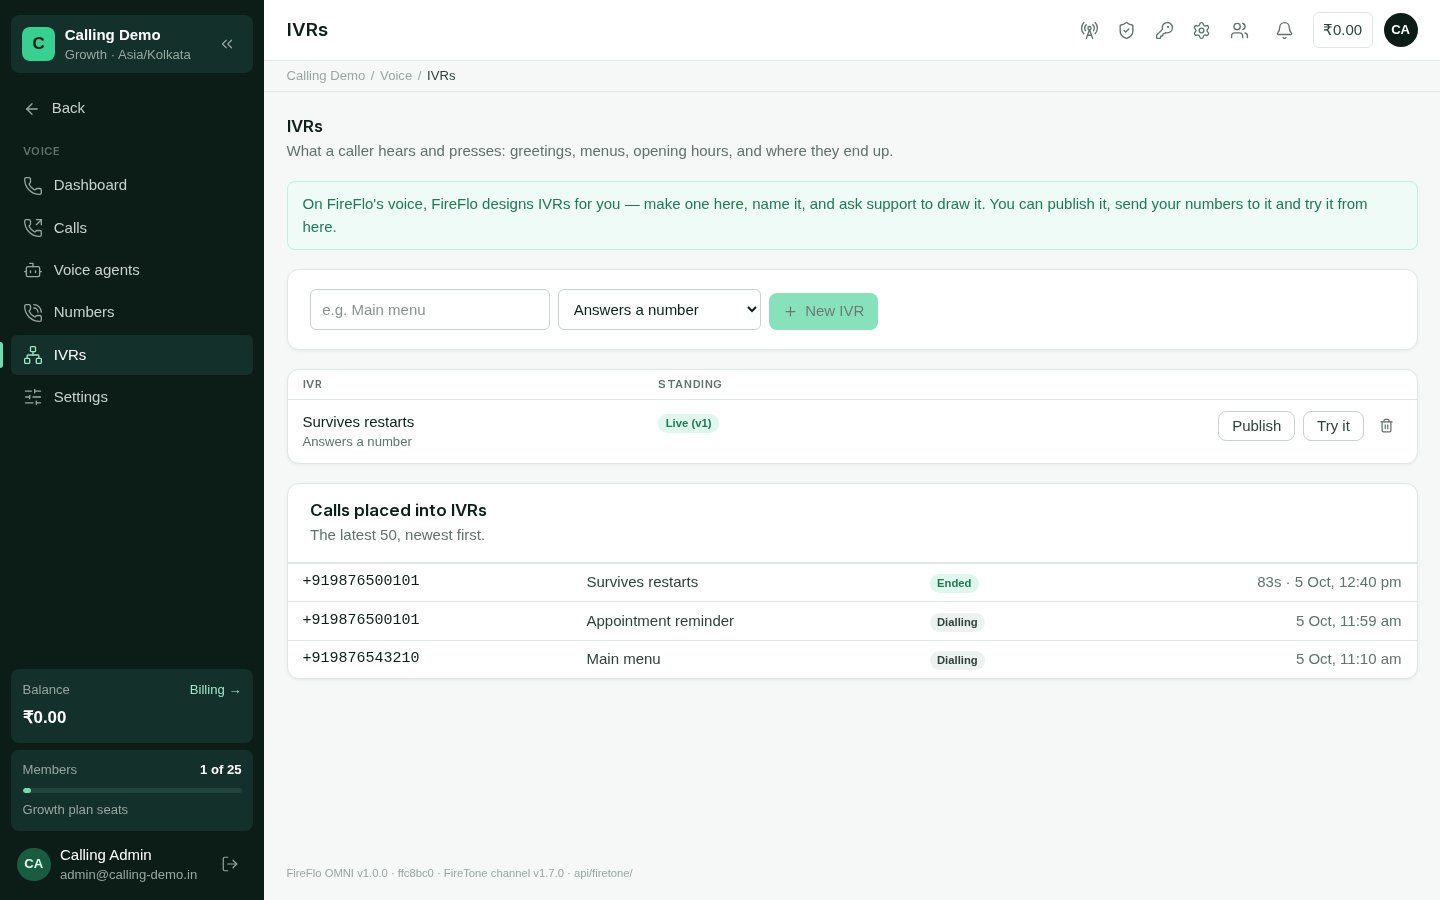Click the New IVR button

point(823,311)
